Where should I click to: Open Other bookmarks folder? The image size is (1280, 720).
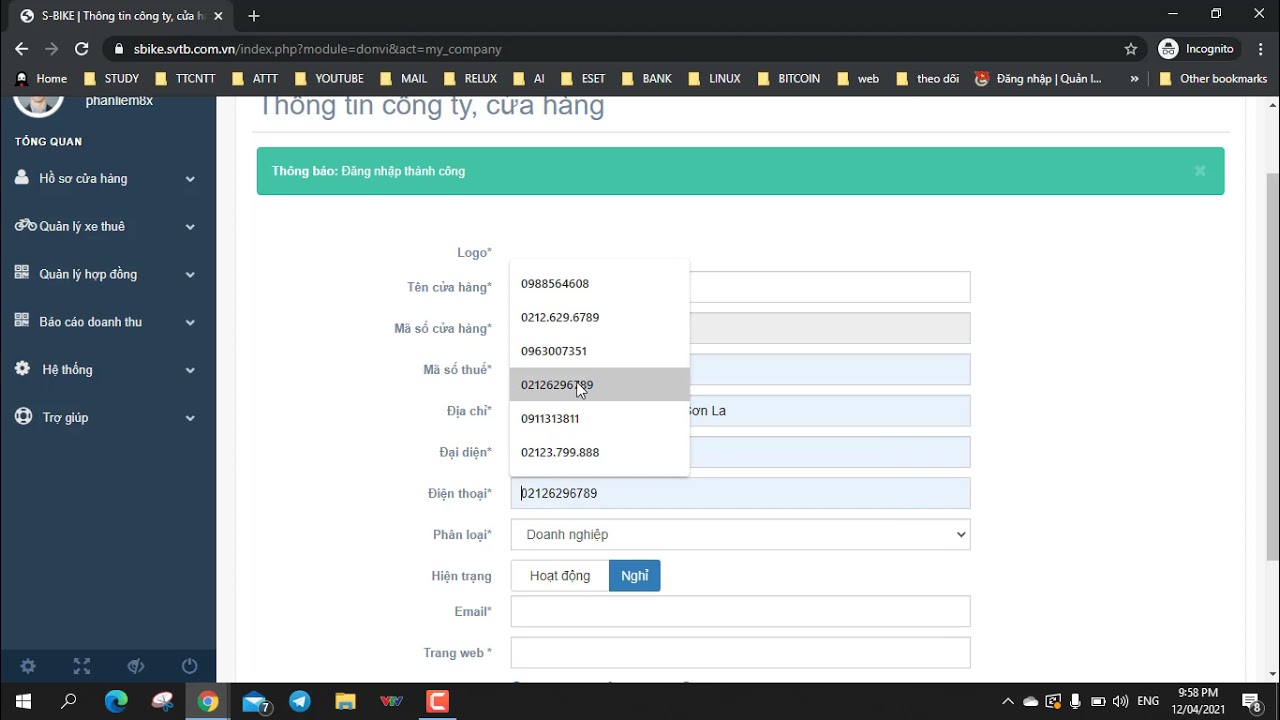[x=1212, y=78]
